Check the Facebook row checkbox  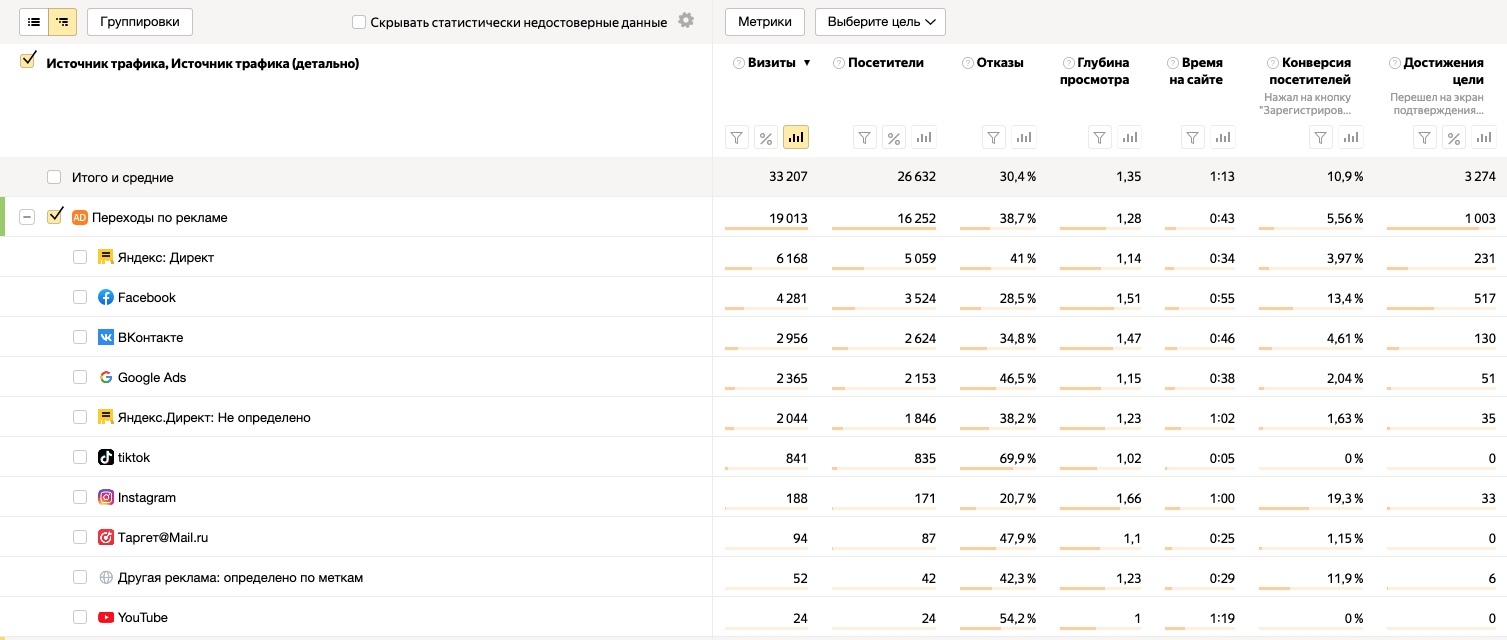(80, 297)
